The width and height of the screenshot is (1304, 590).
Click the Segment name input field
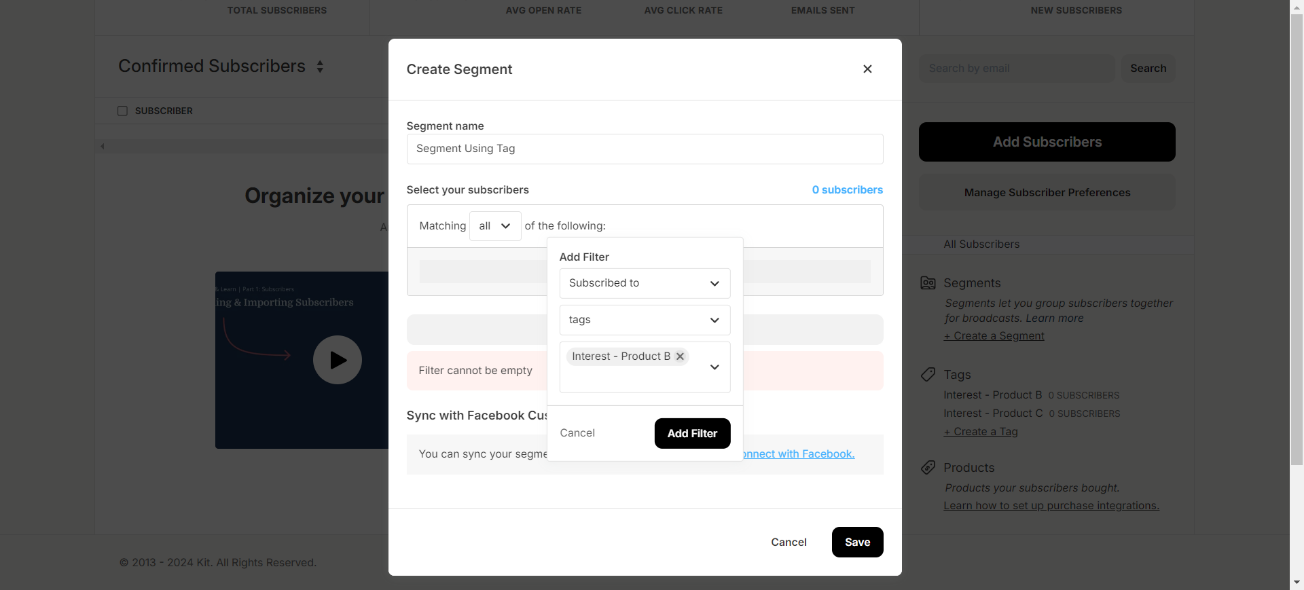644,149
